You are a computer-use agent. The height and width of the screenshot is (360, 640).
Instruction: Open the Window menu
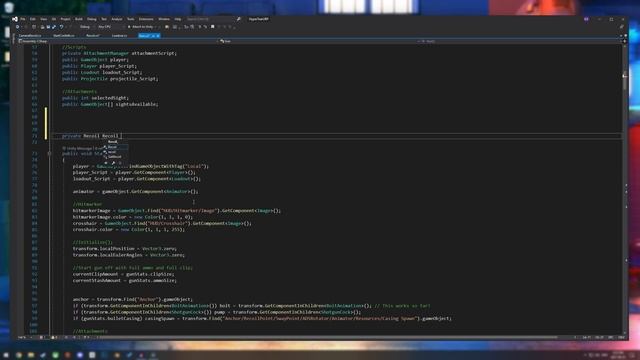pos(164,19)
